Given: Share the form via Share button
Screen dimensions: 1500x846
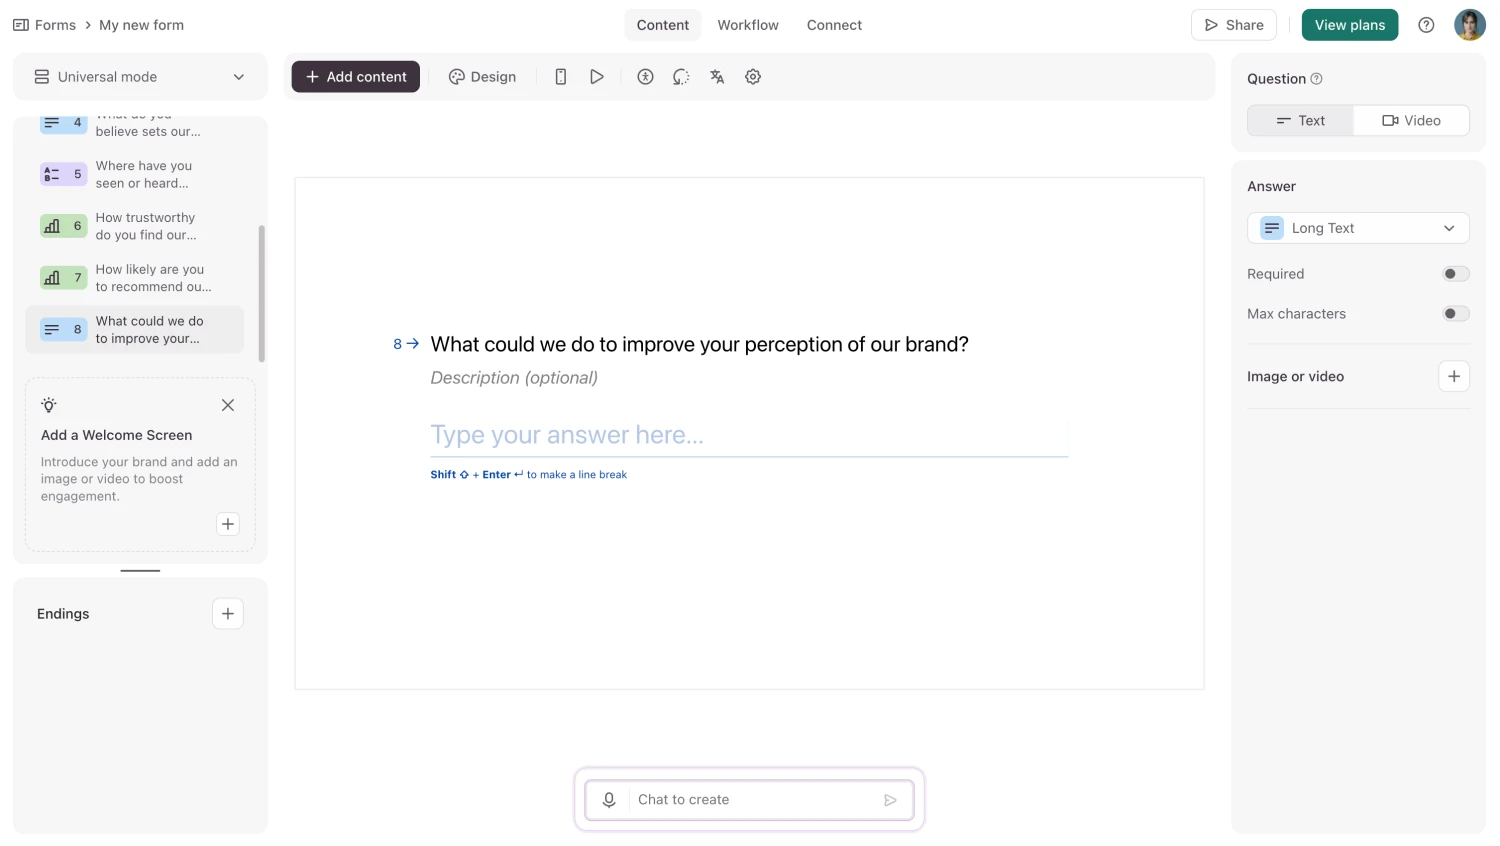Looking at the screenshot, I should coord(1233,24).
